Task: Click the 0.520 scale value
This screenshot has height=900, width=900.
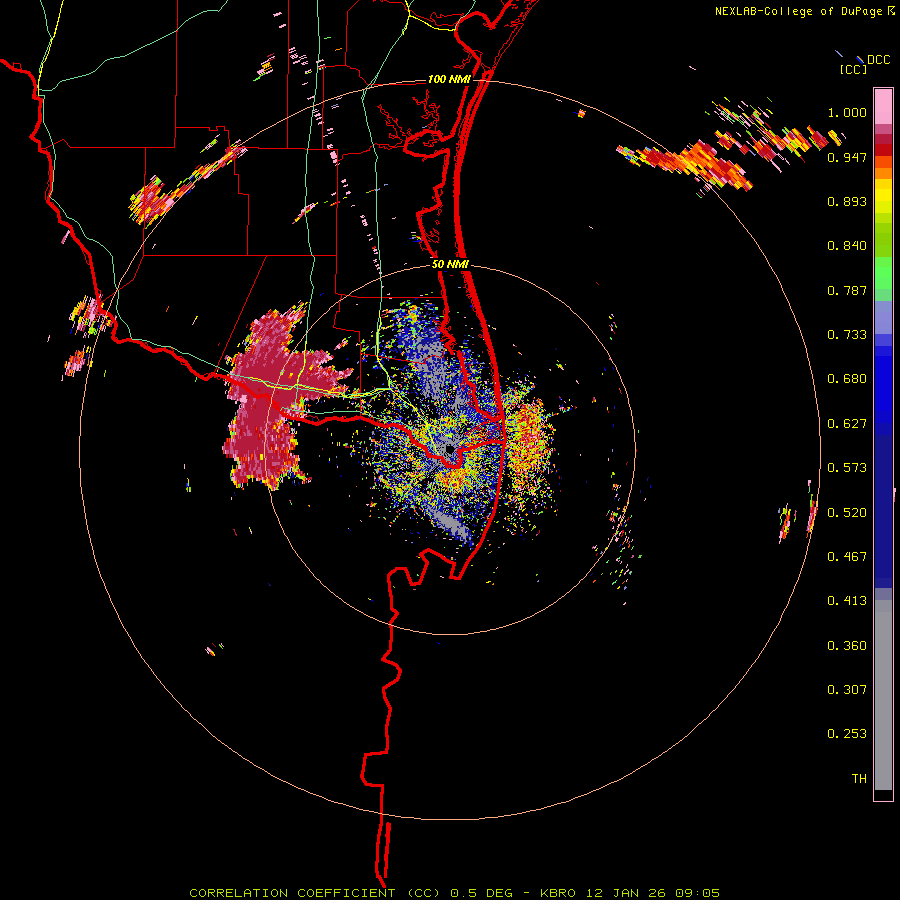Action: 847,512
